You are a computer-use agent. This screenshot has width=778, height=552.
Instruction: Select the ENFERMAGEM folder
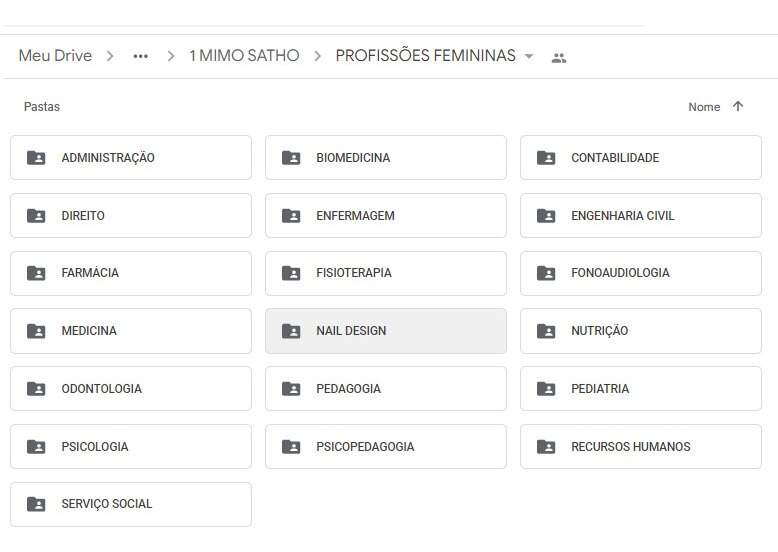386,216
